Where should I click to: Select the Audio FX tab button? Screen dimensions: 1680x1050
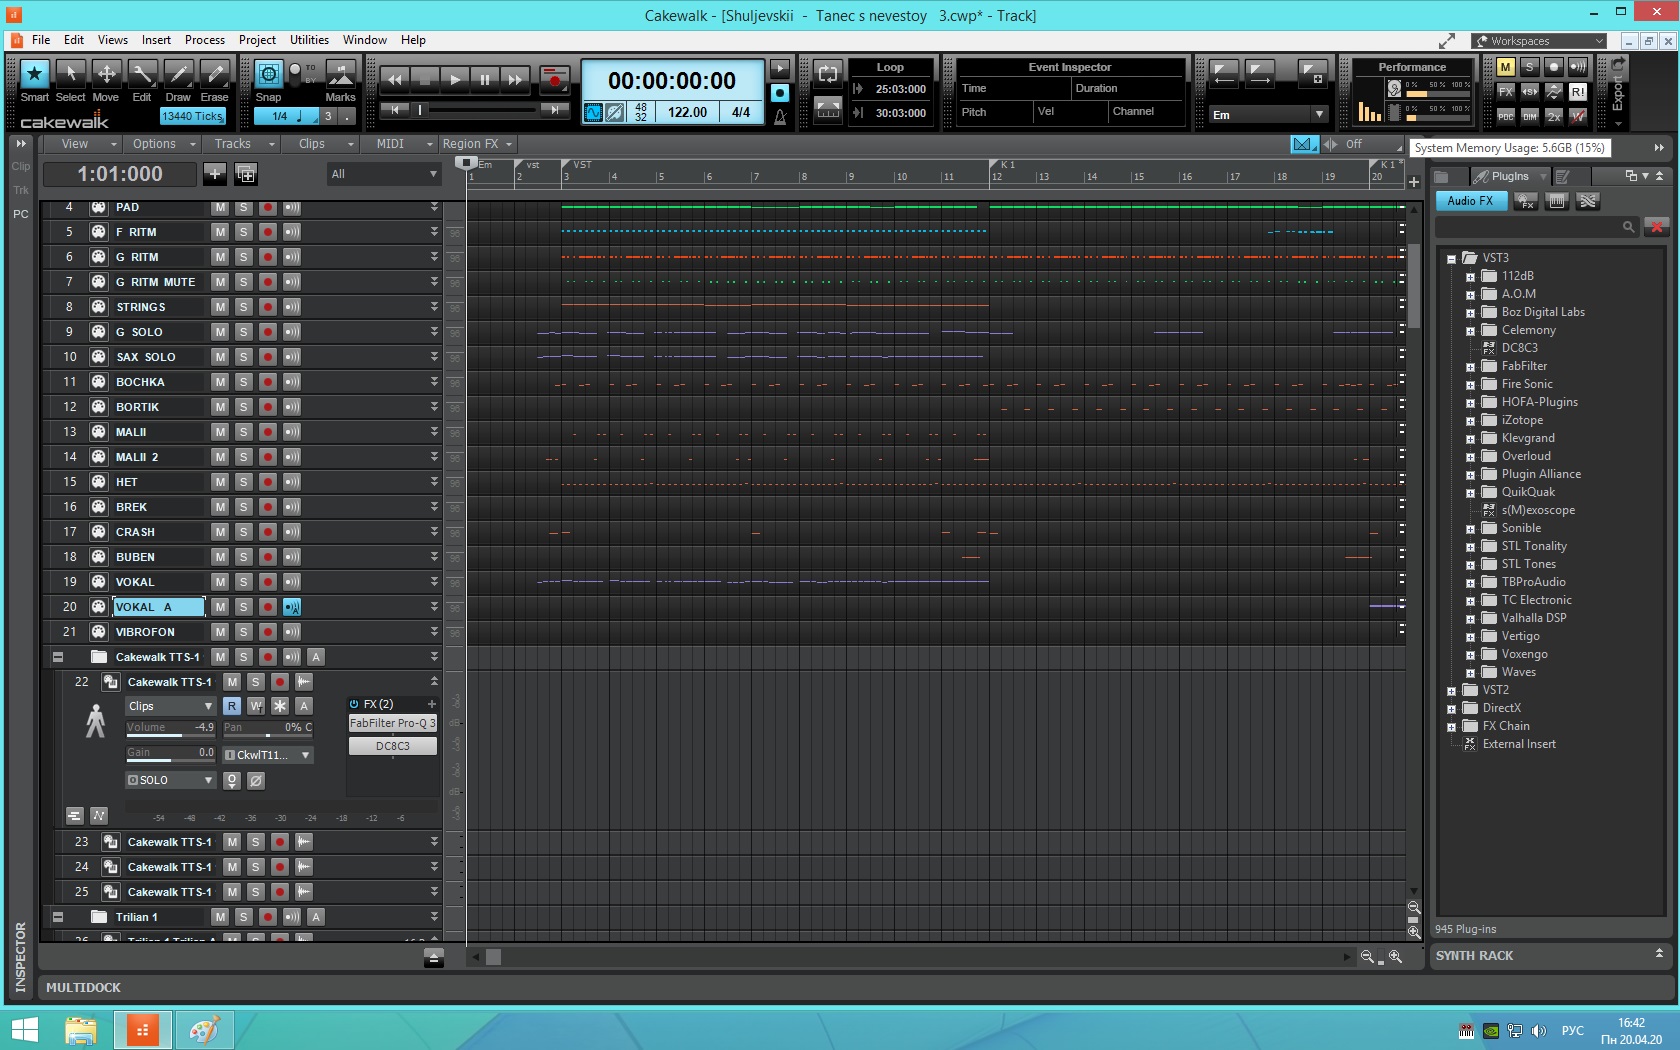[1470, 201]
